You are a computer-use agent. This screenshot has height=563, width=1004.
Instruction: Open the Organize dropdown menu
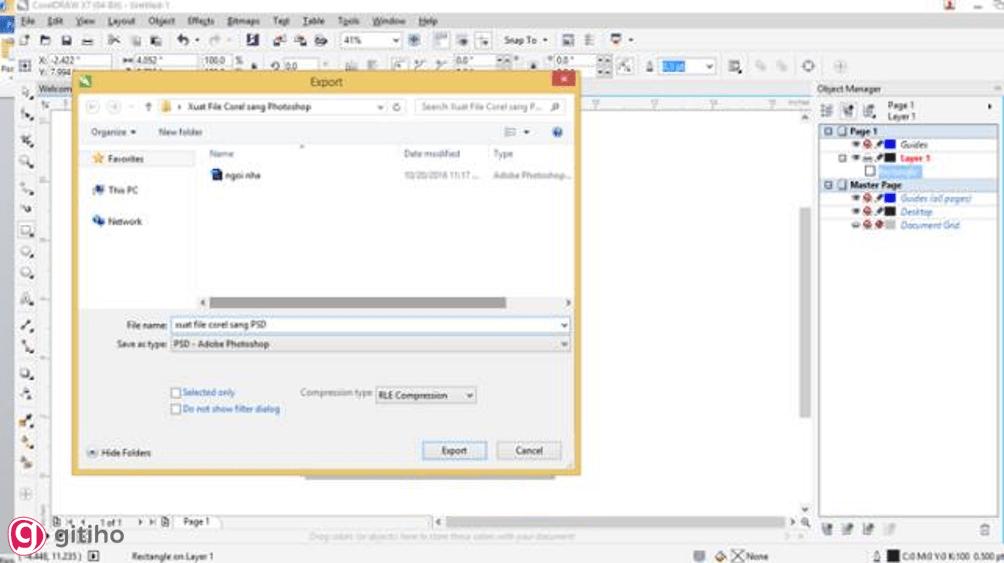tap(113, 133)
